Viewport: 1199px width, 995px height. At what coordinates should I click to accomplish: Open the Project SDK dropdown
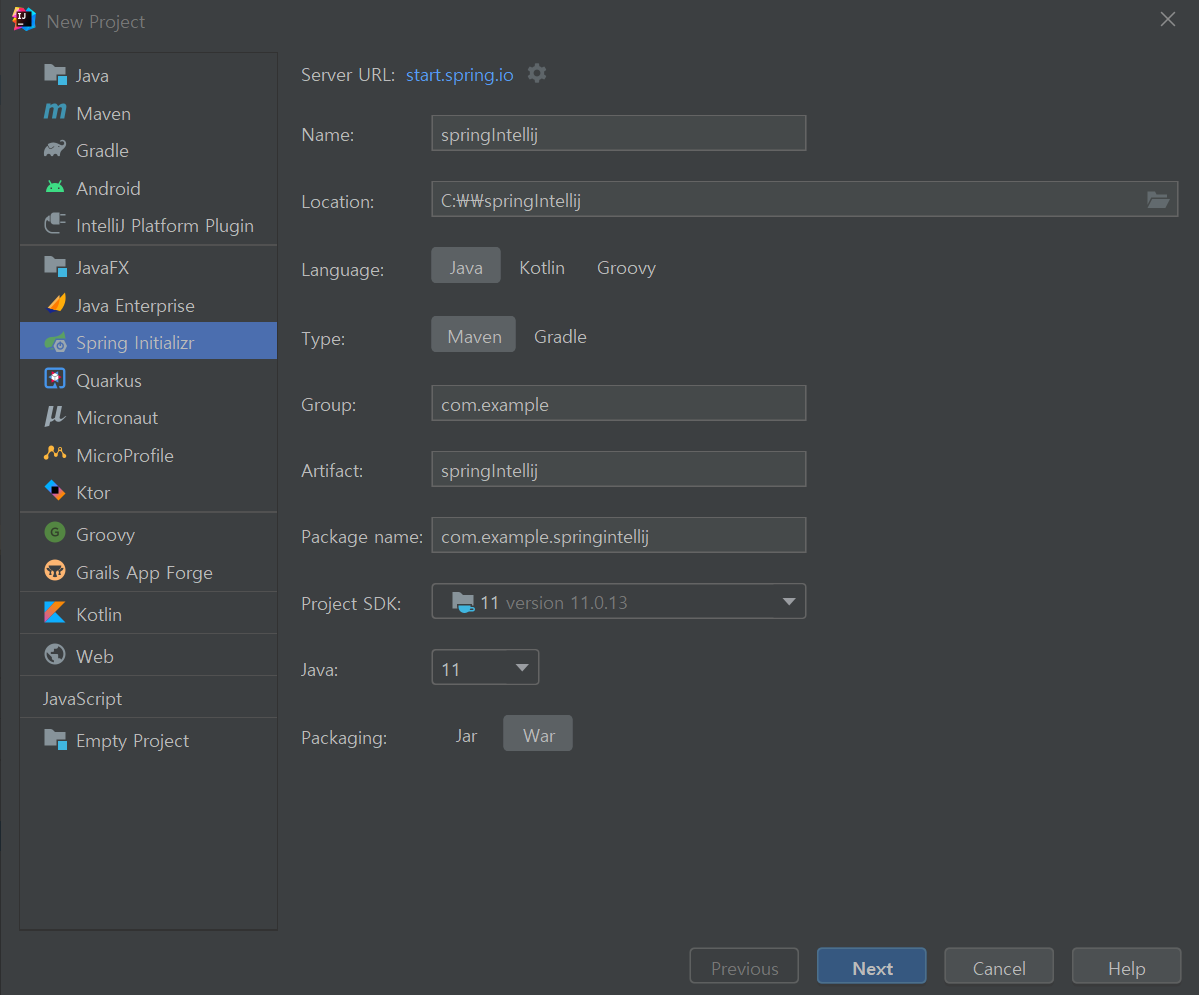point(619,602)
